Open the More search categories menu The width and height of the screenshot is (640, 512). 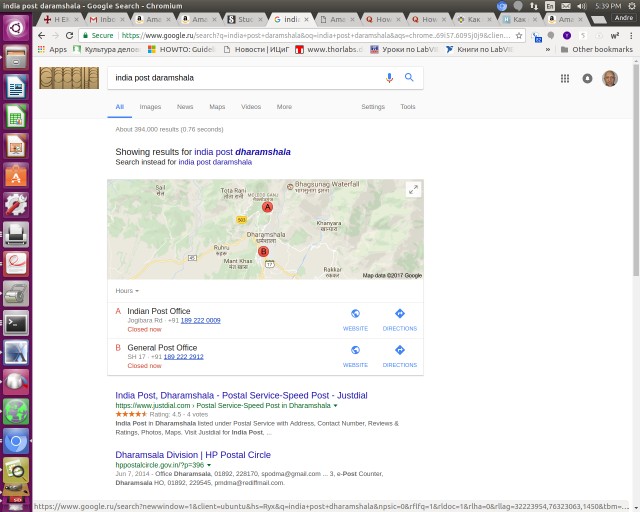pyautogui.click(x=284, y=106)
